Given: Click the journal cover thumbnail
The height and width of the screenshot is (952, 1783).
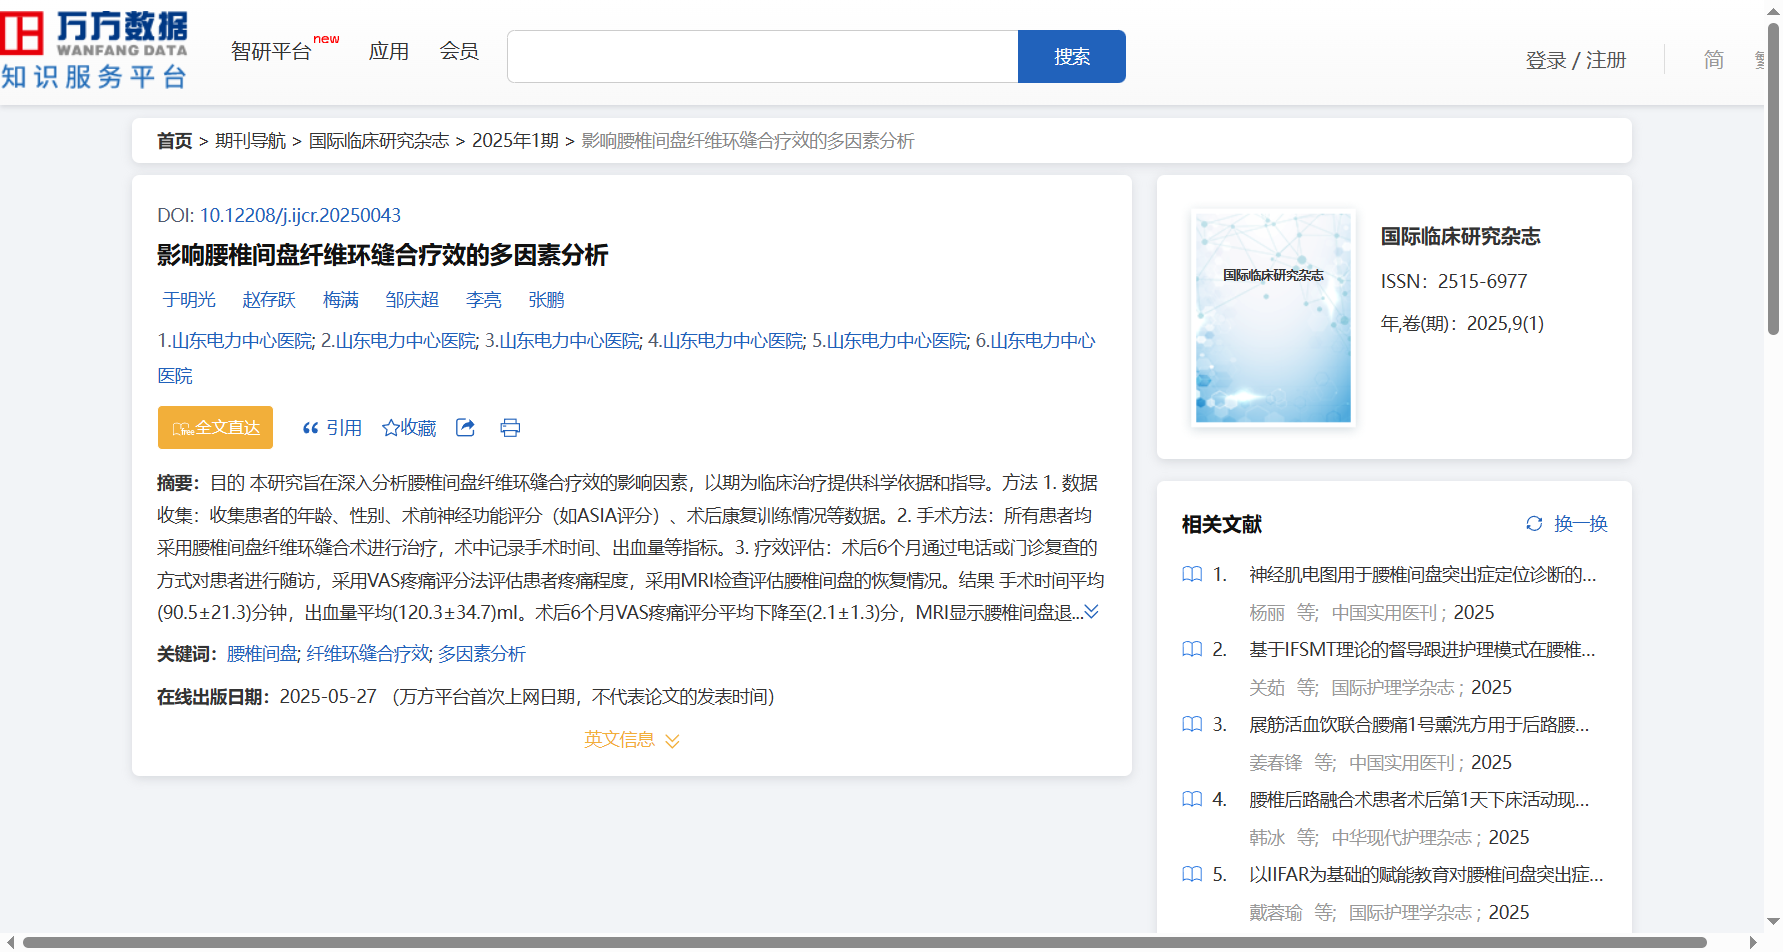Looking at the screenshot, I should coord(1273,317).
